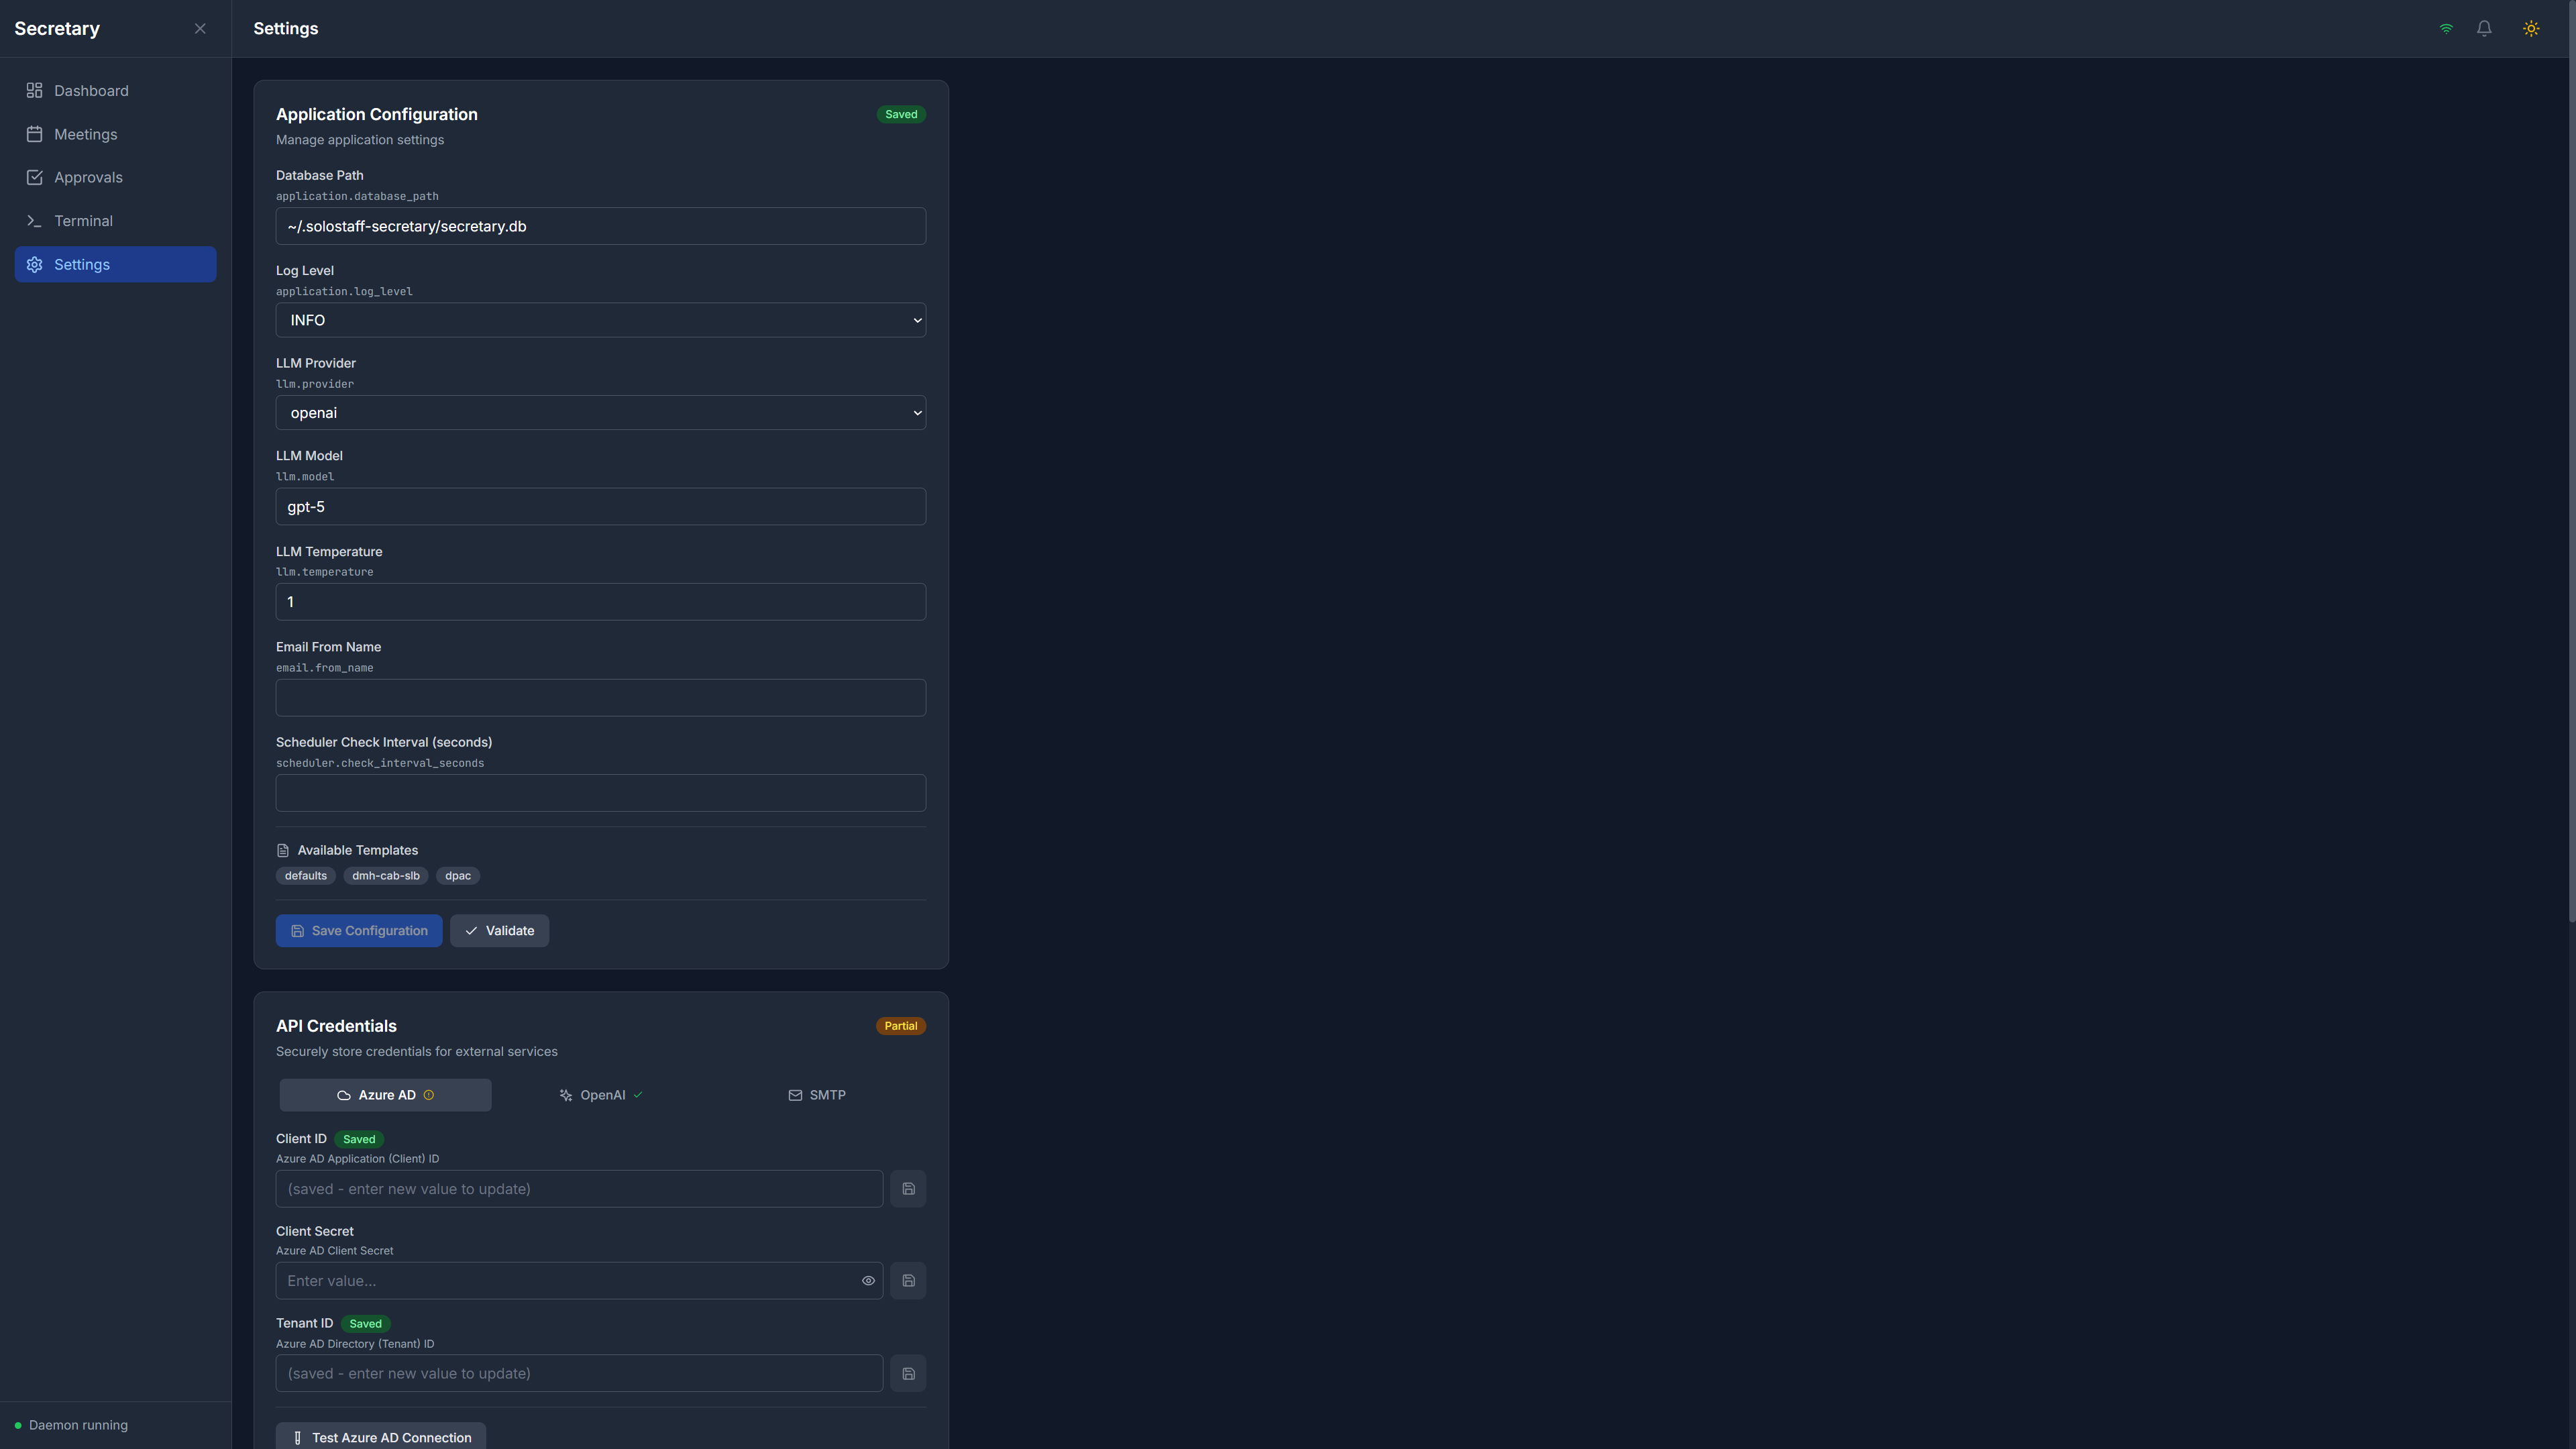
Task: Click the Settings gear in the sidebar
Action: (x=35, y=264)
